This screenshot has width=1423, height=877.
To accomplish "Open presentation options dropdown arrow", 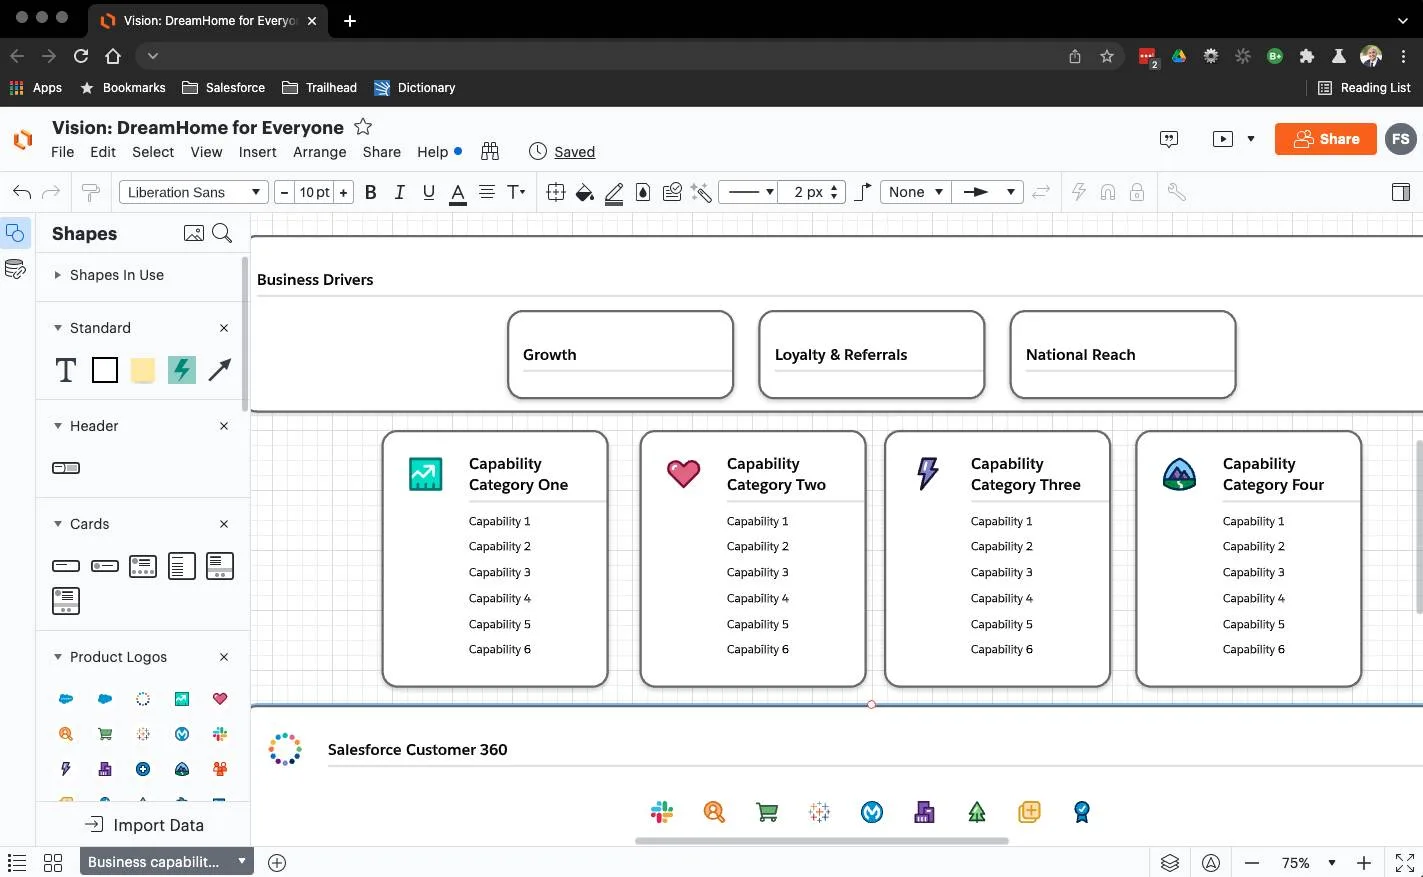I will [1251, 139].
